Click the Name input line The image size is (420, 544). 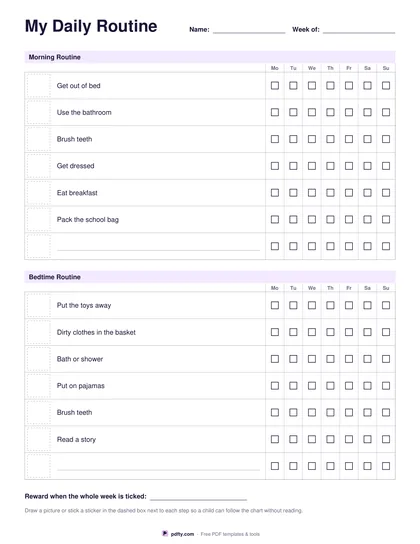click(249, 30)
